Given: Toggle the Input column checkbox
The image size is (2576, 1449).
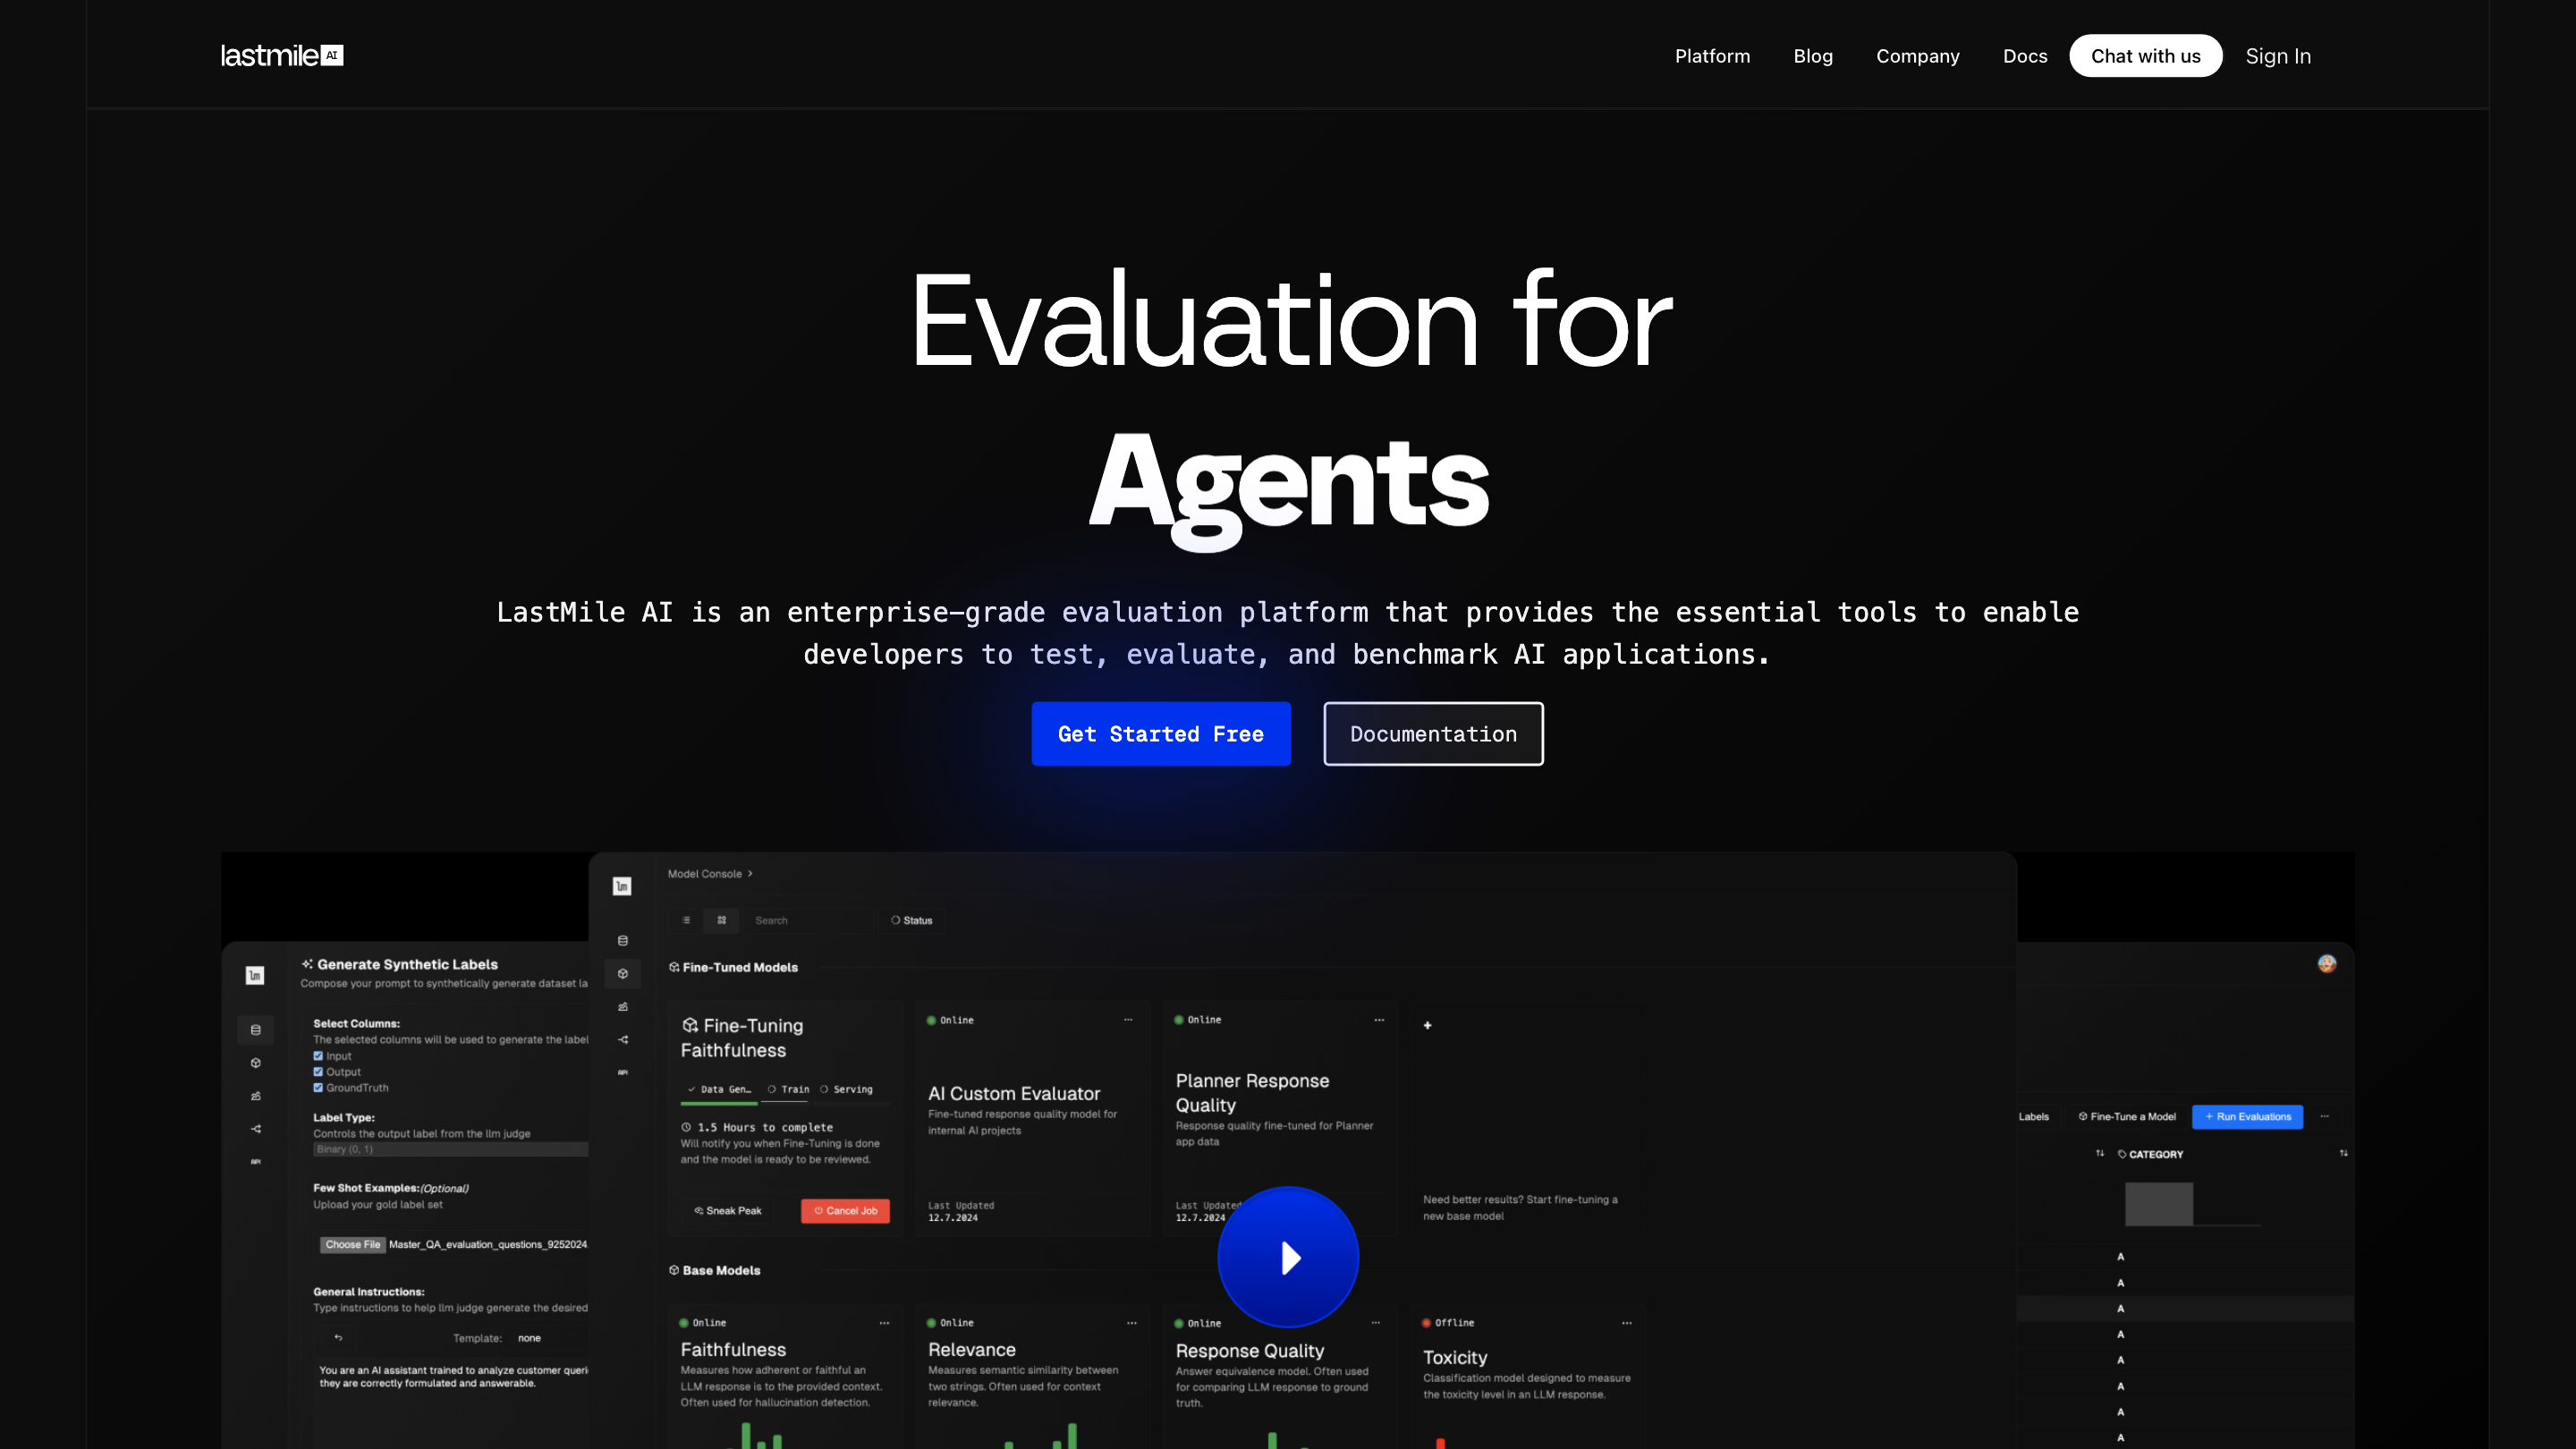Looking at the screenshot, I should (x=318, y=1056).
